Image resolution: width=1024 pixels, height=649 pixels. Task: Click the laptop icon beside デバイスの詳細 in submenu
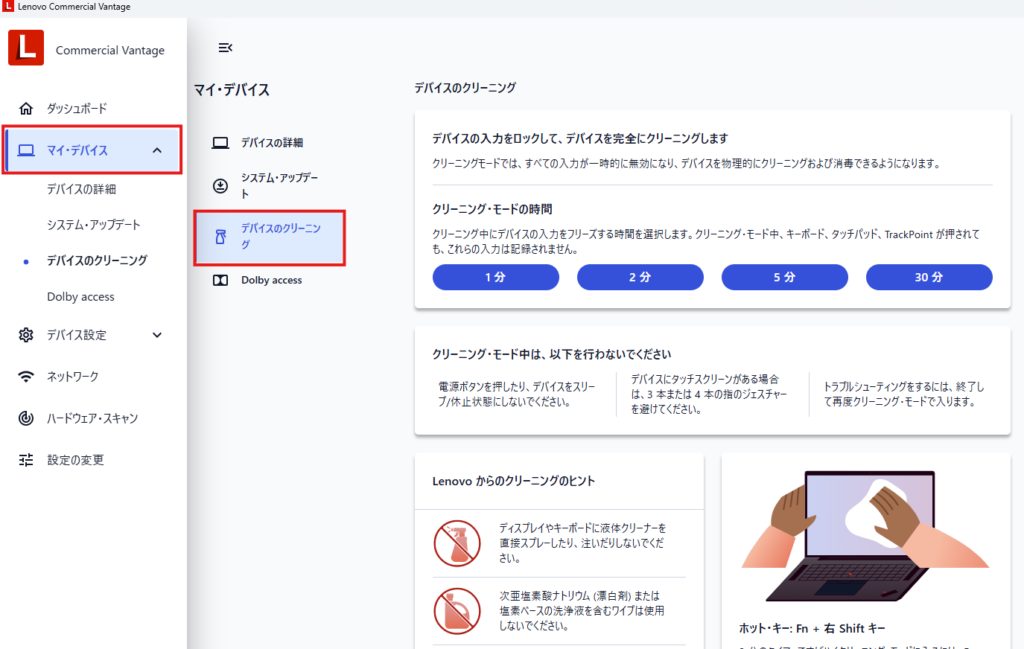[220, 143]
